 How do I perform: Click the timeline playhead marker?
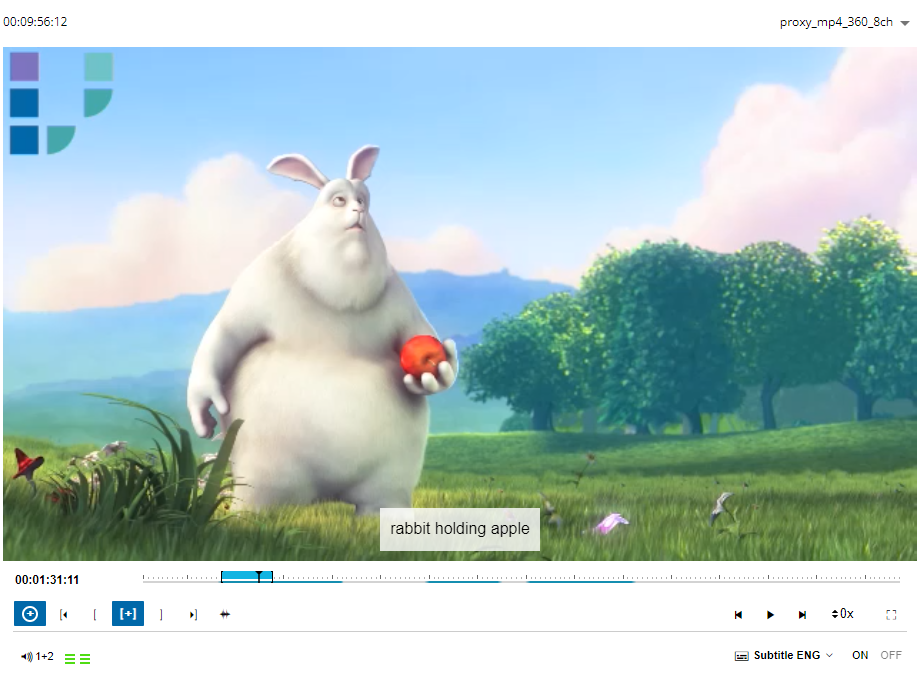click(x=259, y=576)
